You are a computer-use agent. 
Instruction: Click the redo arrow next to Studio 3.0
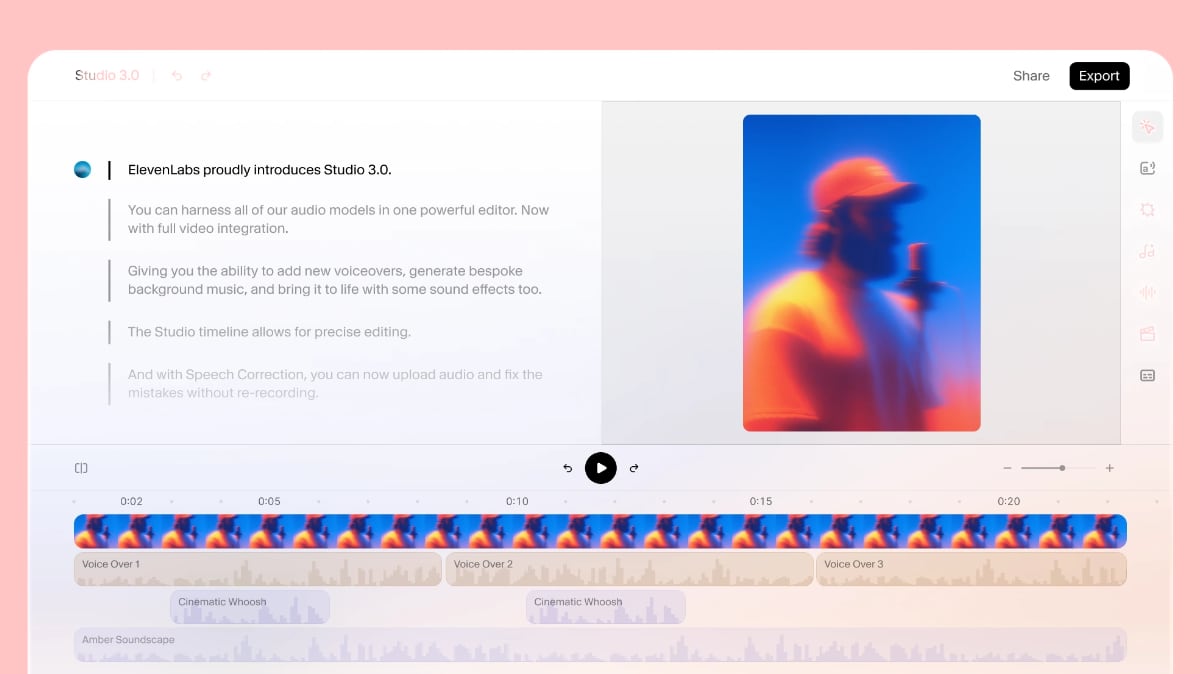(206, 76)
